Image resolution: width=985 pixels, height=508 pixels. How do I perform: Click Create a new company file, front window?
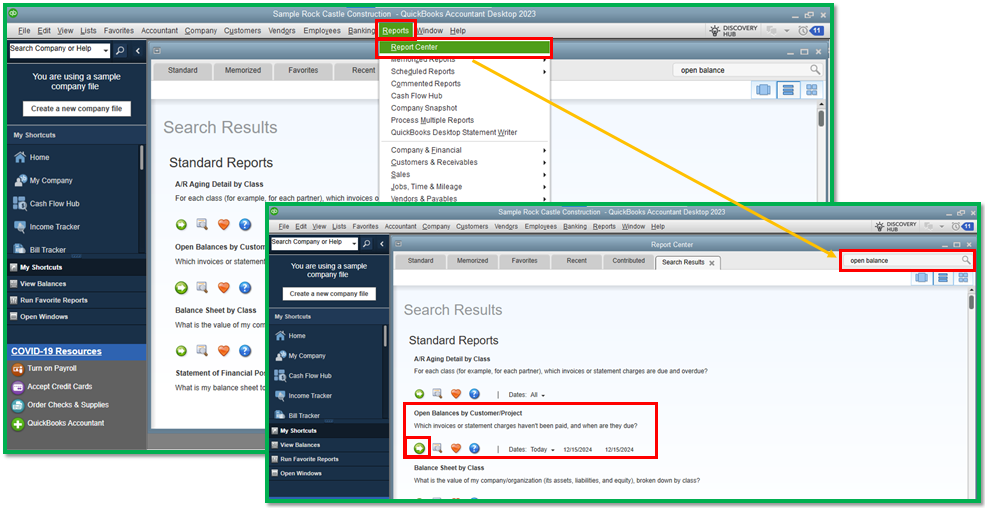[x=329, y=294]
